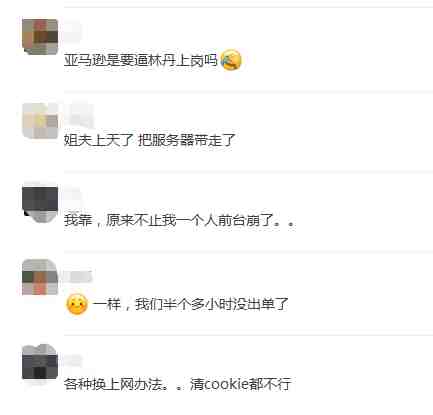The image size is (433, 415).
Task: Open the avatar next to the 一样 comment
Action: click(x=40, y=278)
